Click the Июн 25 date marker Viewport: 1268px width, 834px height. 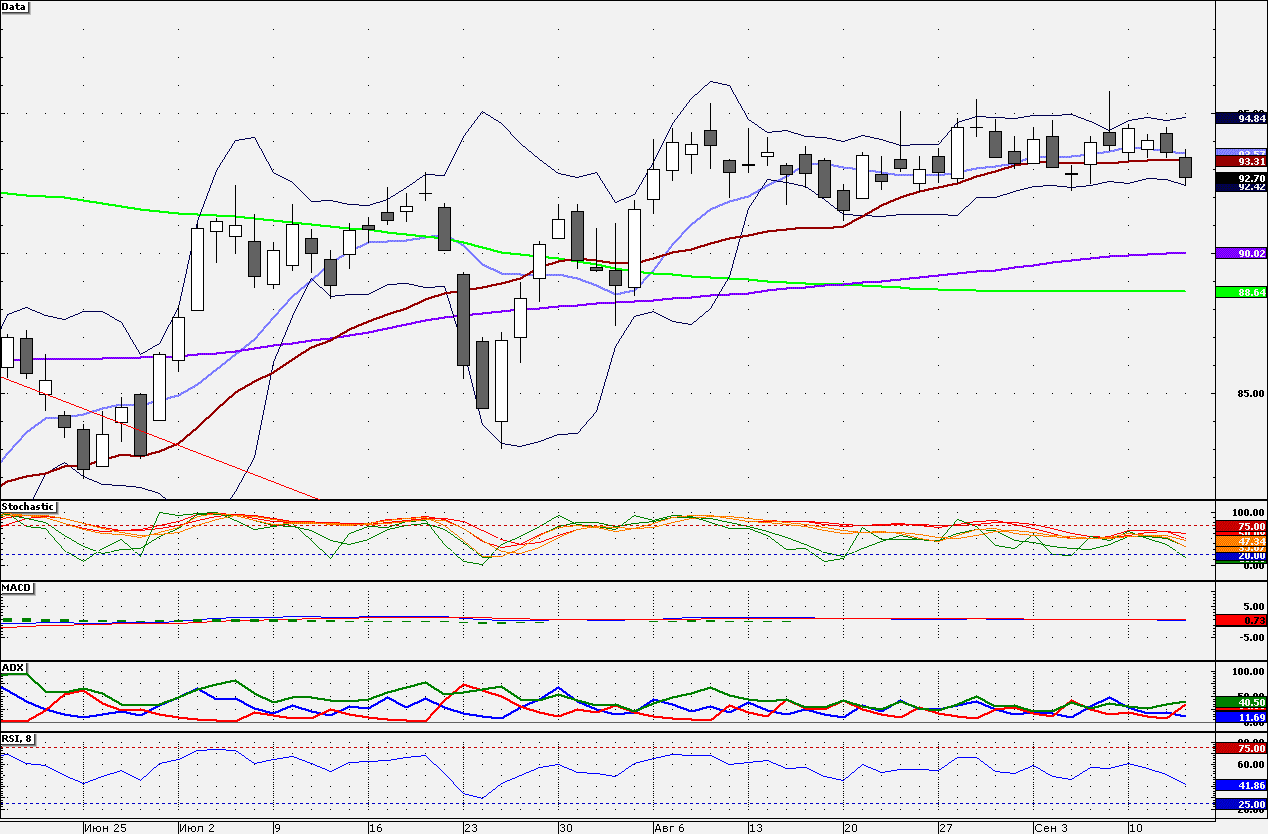[106, 828]
